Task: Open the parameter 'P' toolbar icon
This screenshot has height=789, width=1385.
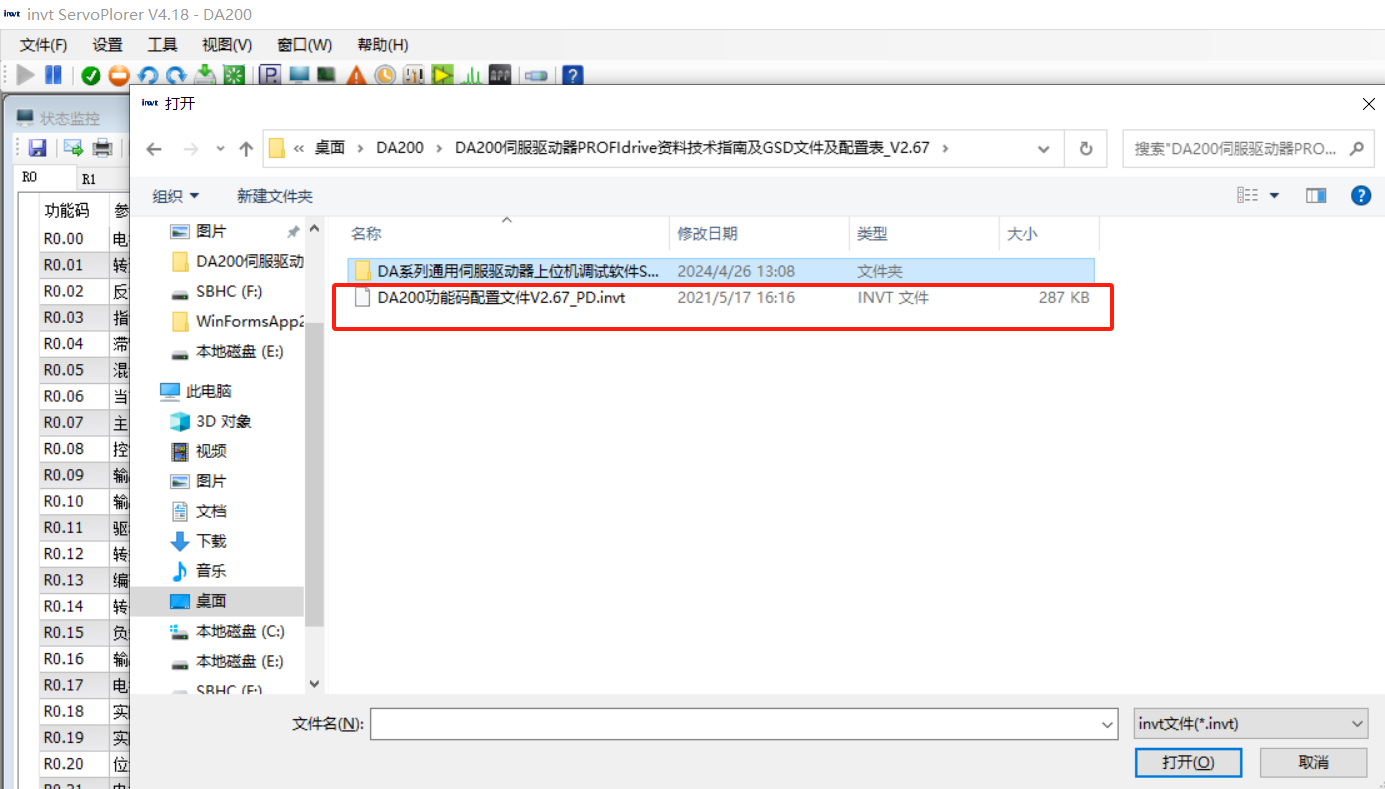Action: coord(270,75)
